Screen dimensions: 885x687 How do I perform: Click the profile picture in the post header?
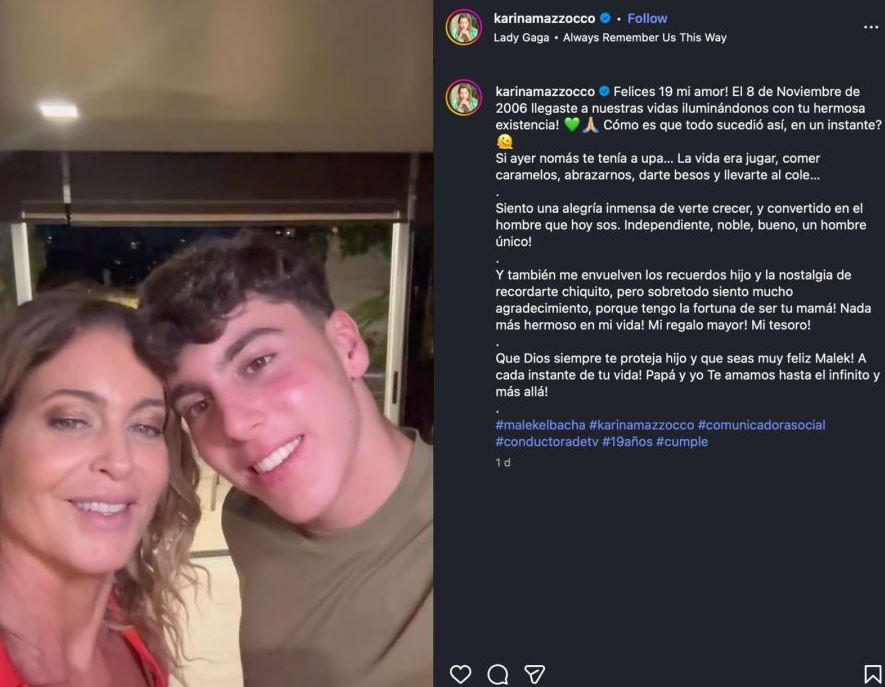pos(464,28)
